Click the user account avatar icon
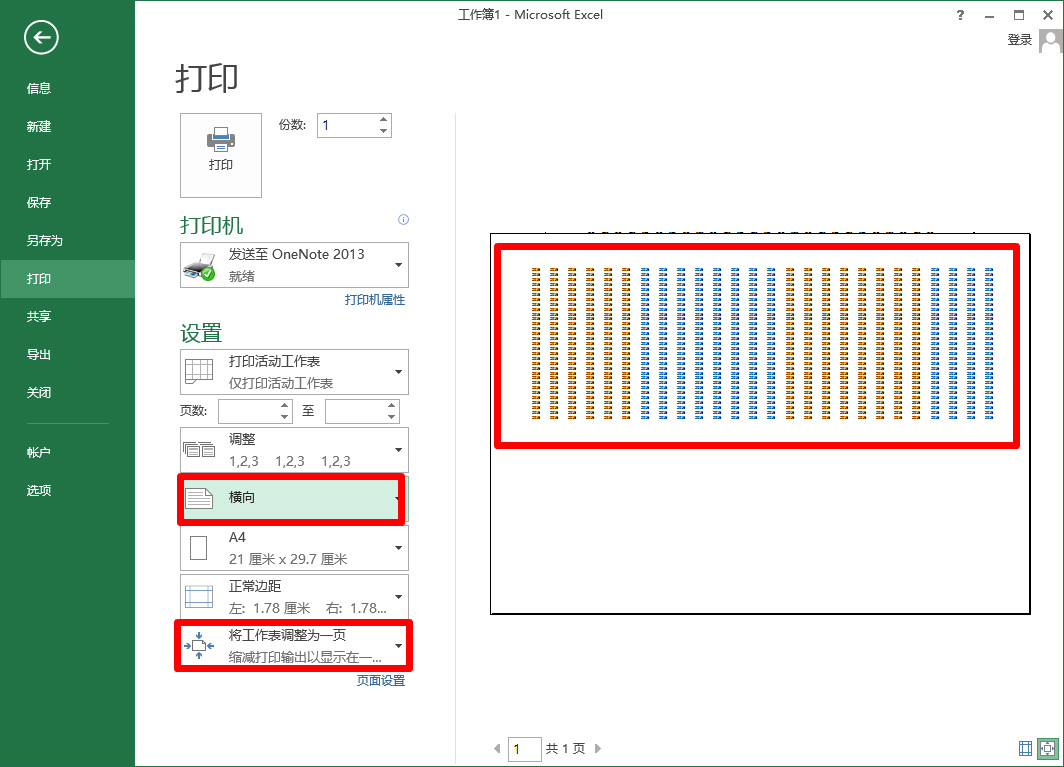This screenshot has height=767, width=1064. (x=1050, y=40)
